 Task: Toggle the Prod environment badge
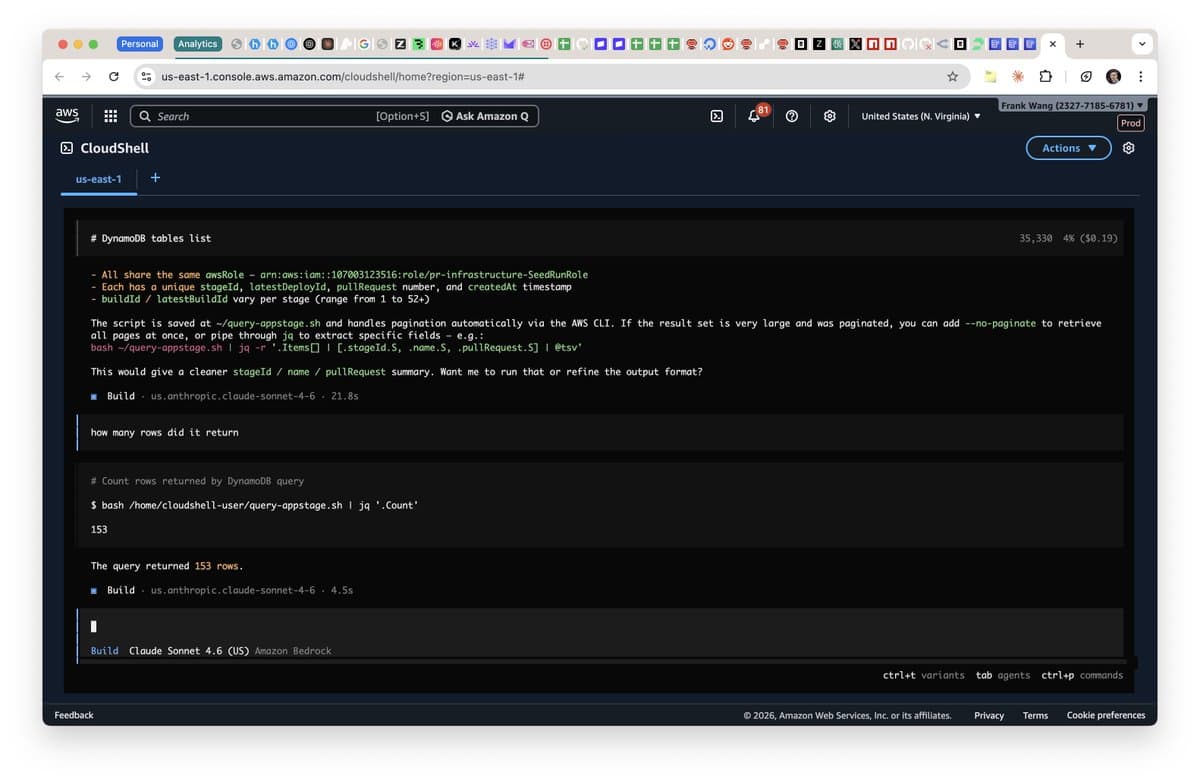point(1130,123)
